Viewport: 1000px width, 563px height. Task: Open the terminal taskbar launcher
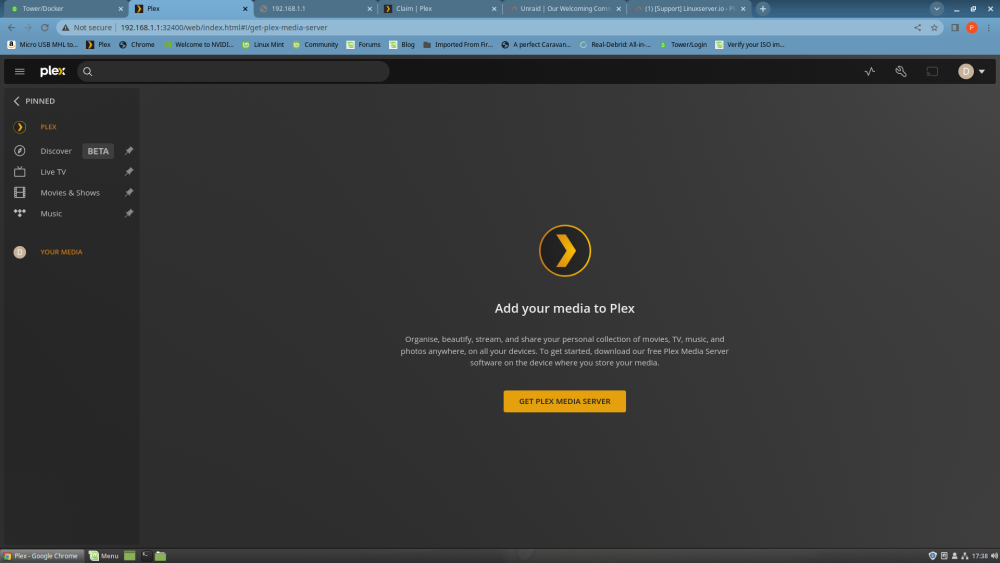[146, 556]
